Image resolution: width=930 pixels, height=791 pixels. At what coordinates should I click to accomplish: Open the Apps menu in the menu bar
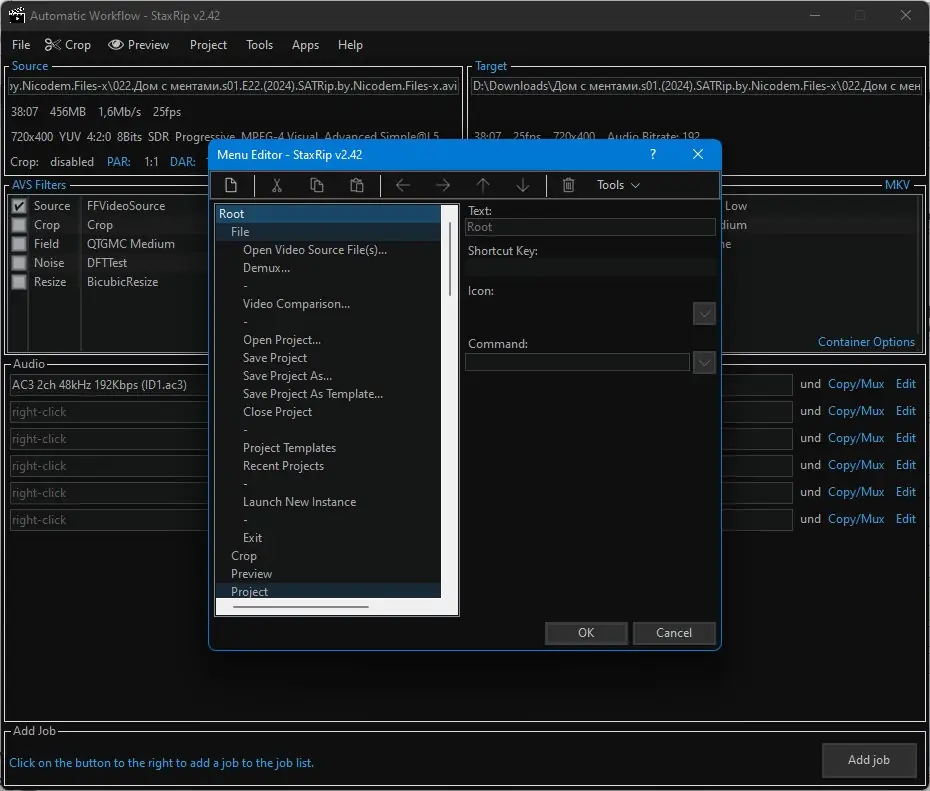(x=305, y=45)
